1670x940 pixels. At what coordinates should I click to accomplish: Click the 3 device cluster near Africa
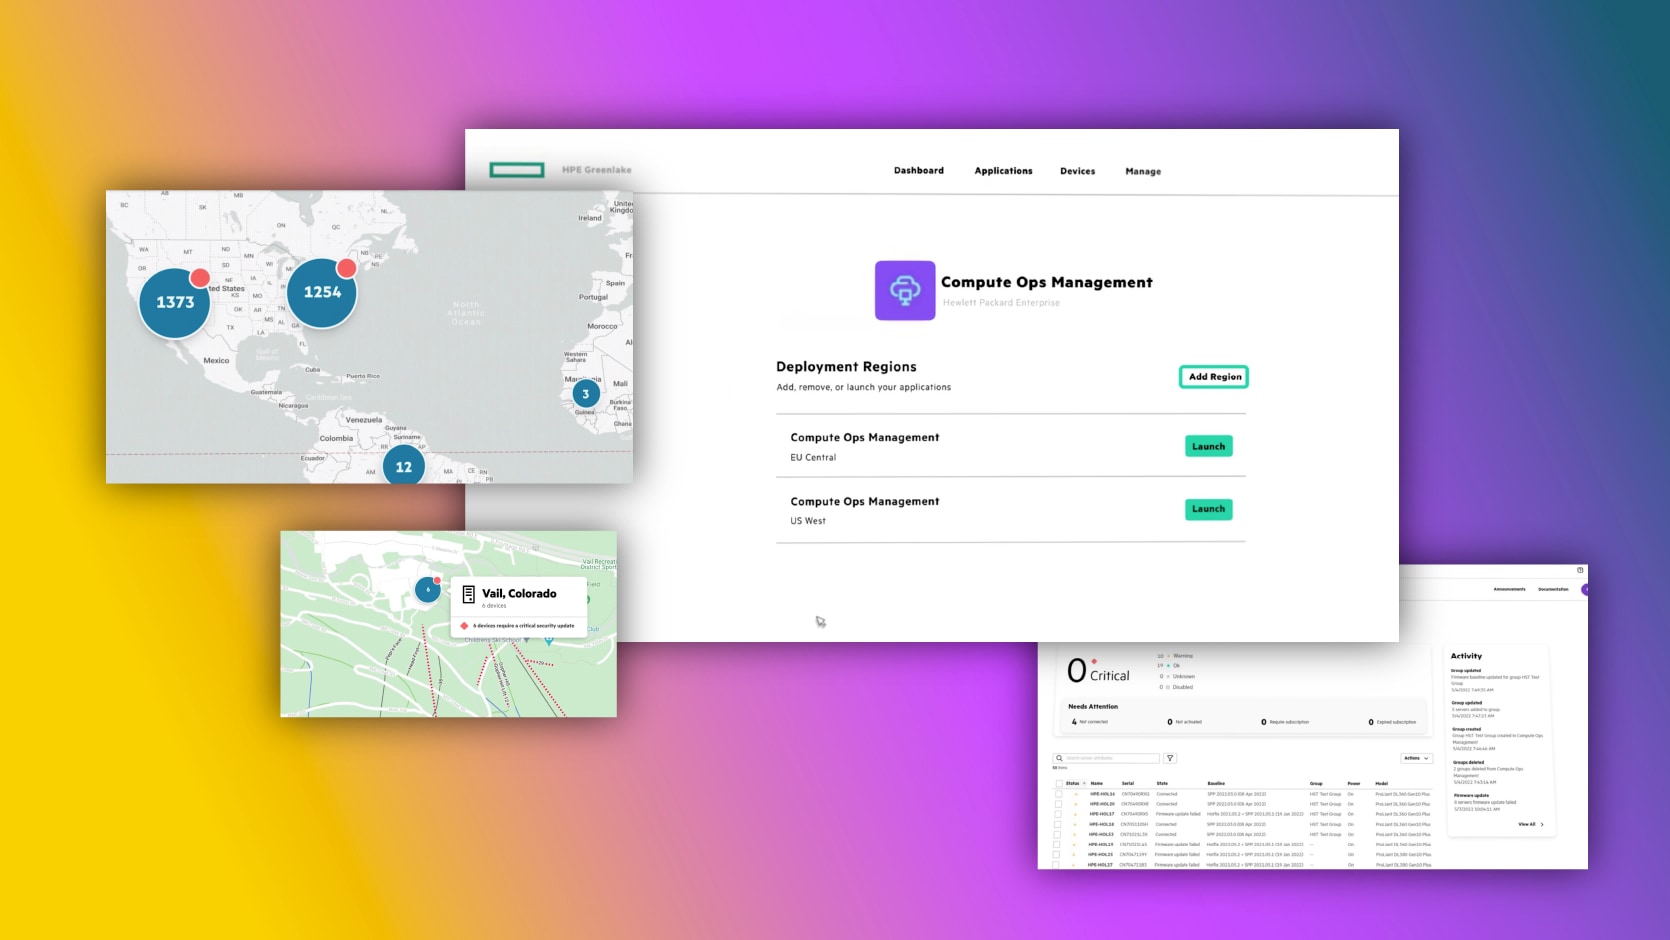click(x=586, y=394)
